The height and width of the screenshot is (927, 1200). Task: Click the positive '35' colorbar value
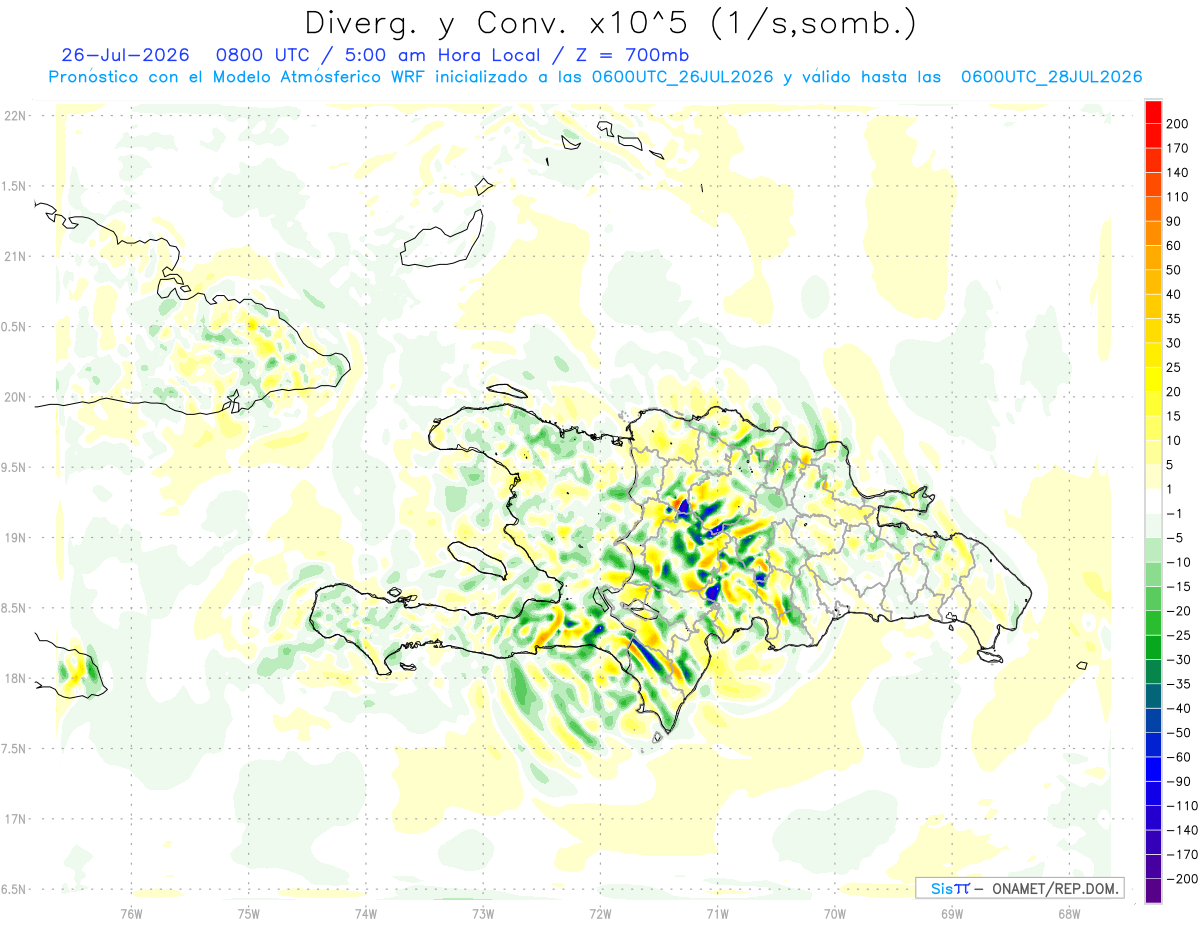[1175, 319]
